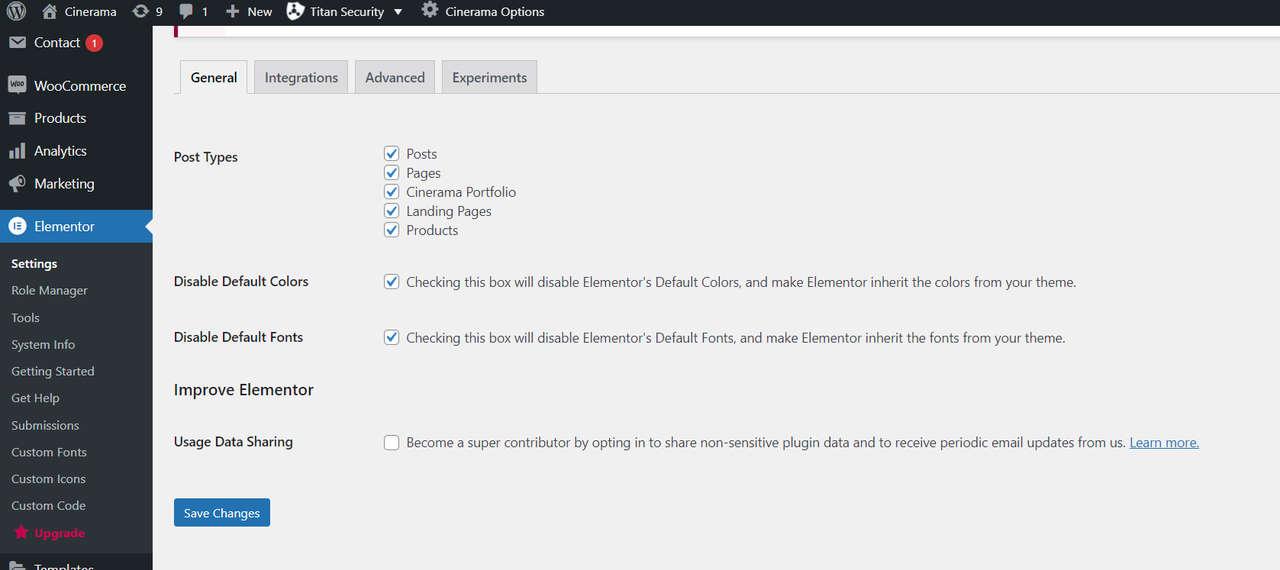Click the Contact envelope icon
Image resolution: width=1280 pixels, height=570 pixels.
point(17,43)
